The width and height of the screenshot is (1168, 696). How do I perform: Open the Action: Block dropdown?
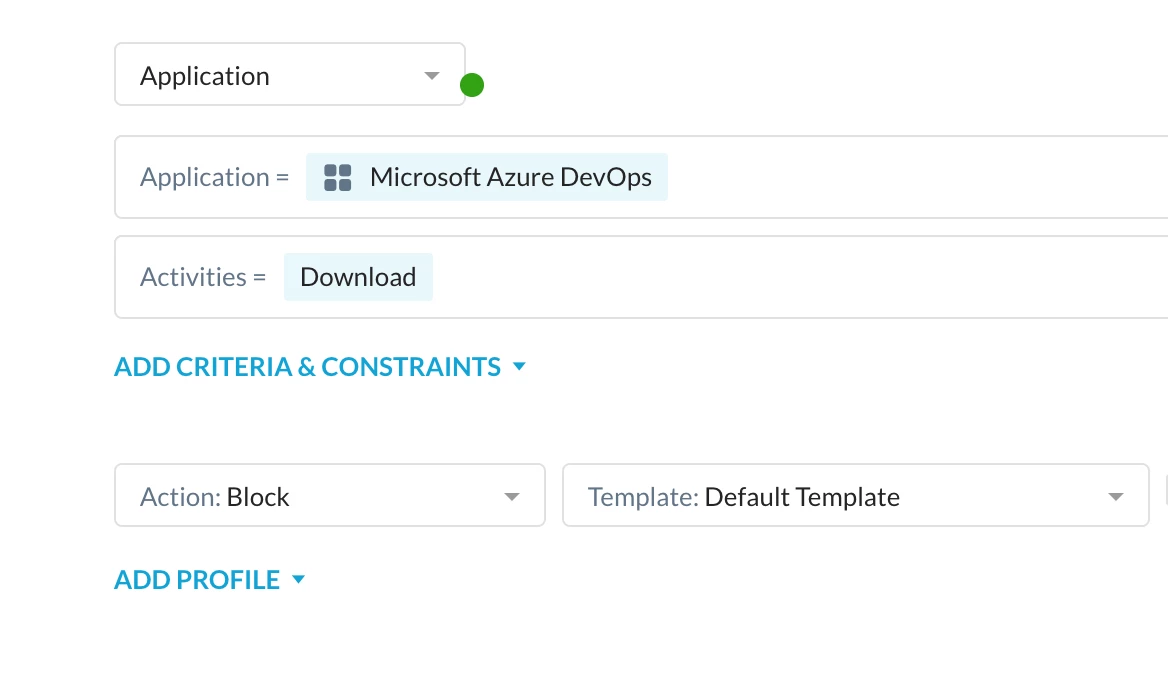coord(329,495)
